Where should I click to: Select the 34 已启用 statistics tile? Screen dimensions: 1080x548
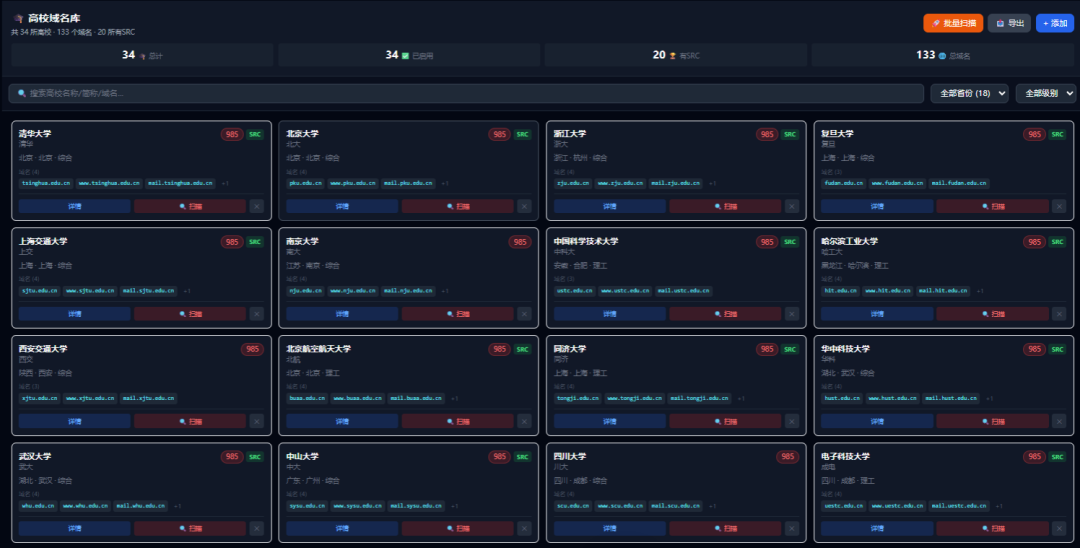(409, 55)
